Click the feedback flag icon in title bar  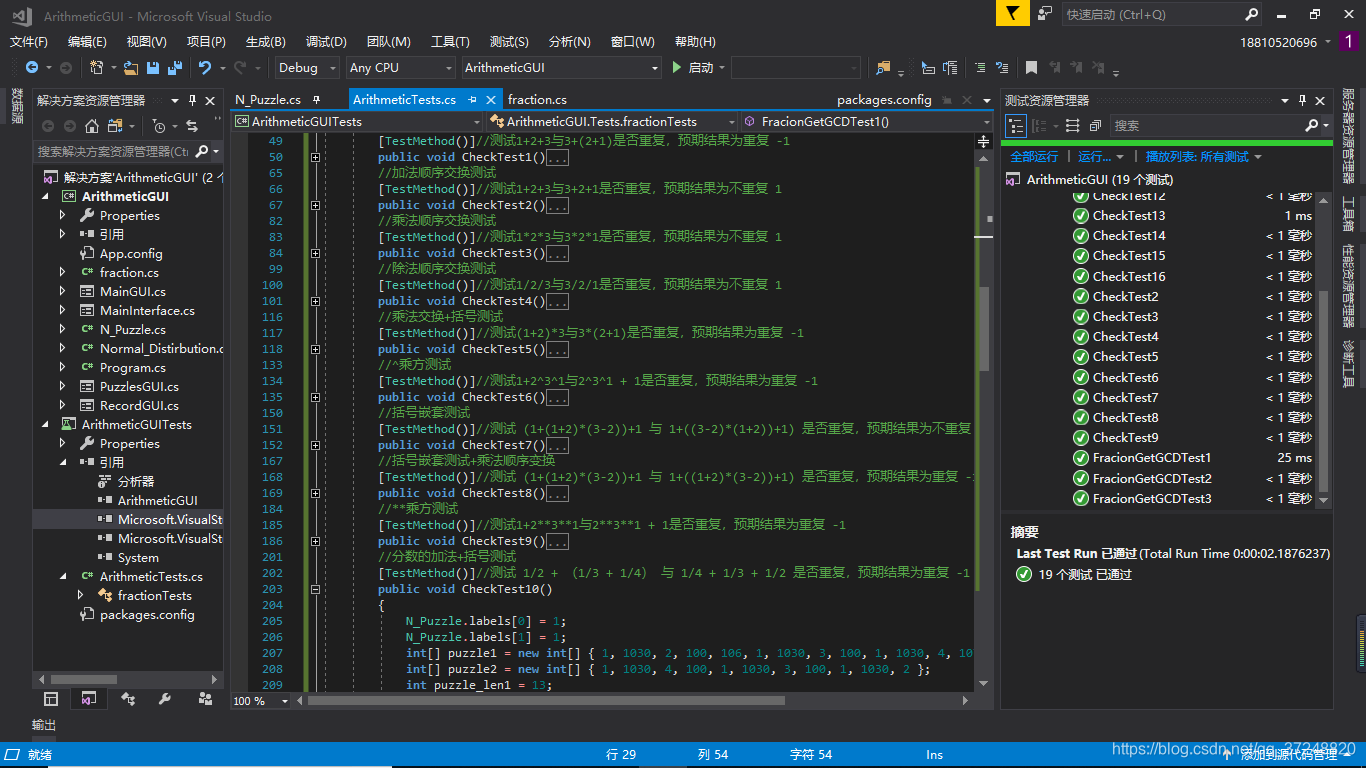click(1012, 14)
